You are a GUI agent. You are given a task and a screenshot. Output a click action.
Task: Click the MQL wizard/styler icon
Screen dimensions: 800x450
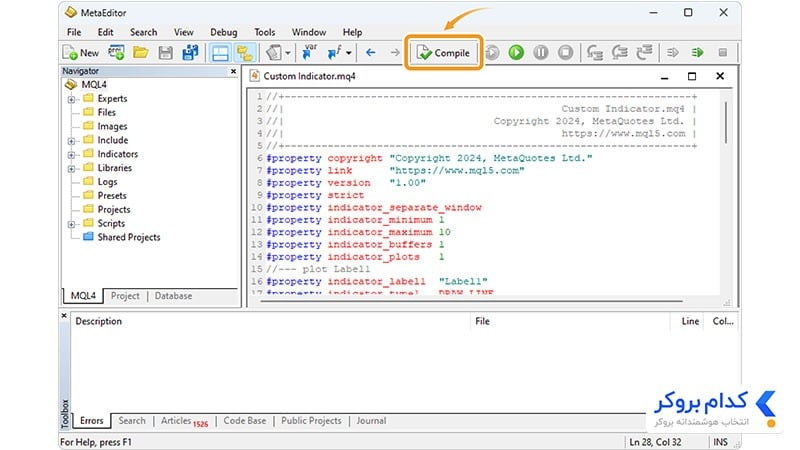point(274,52)
